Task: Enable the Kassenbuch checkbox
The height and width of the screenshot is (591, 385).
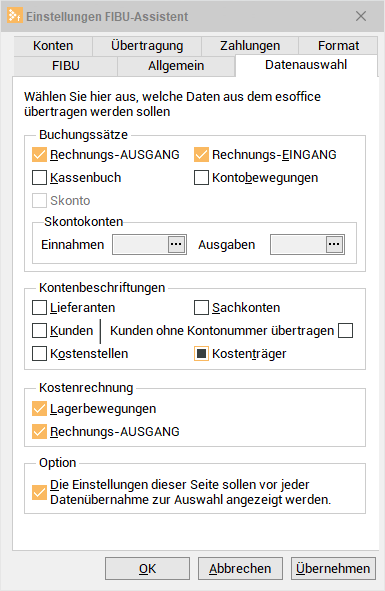Action: pyautogui.click(x=40, y=178)
